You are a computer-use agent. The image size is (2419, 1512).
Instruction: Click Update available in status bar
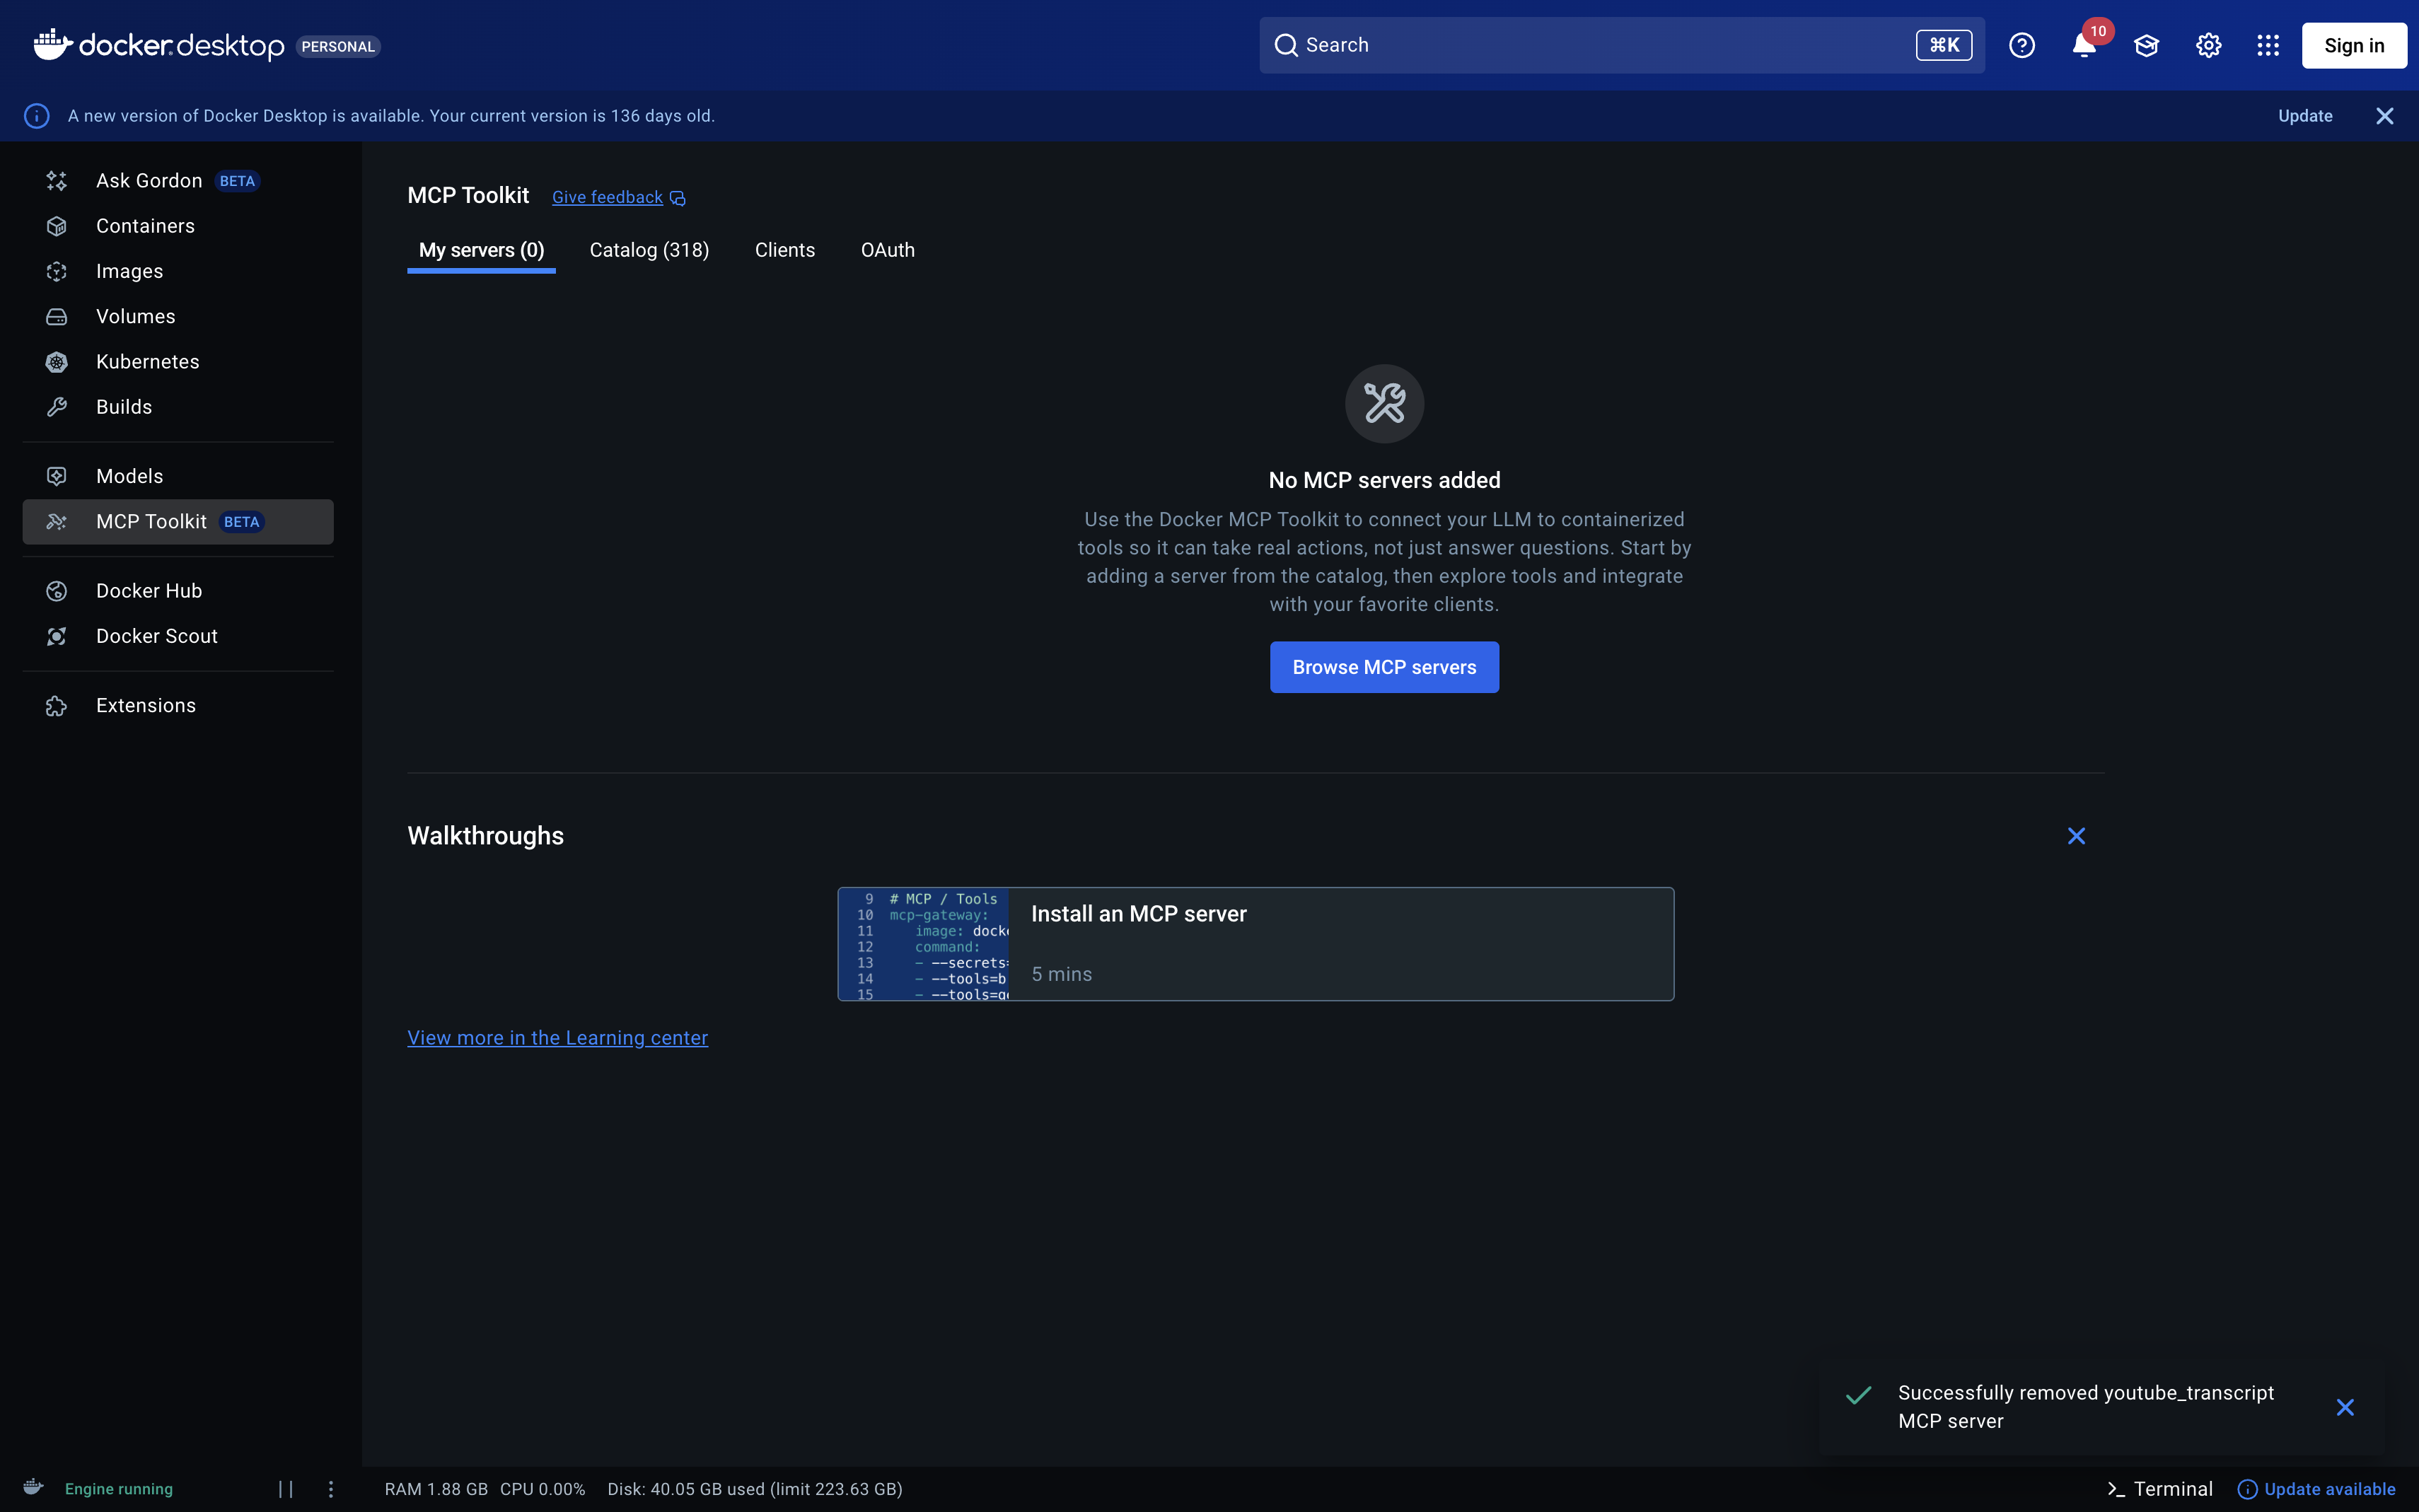click(x=2316, y=1489)
